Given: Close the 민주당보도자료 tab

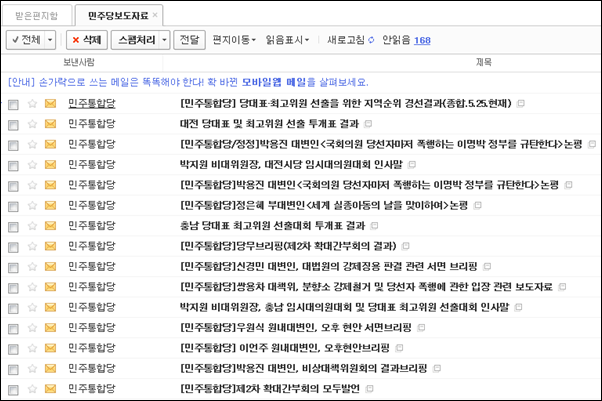Looking at the screenshot, I should pyautogui.click(x=155, y=15).
